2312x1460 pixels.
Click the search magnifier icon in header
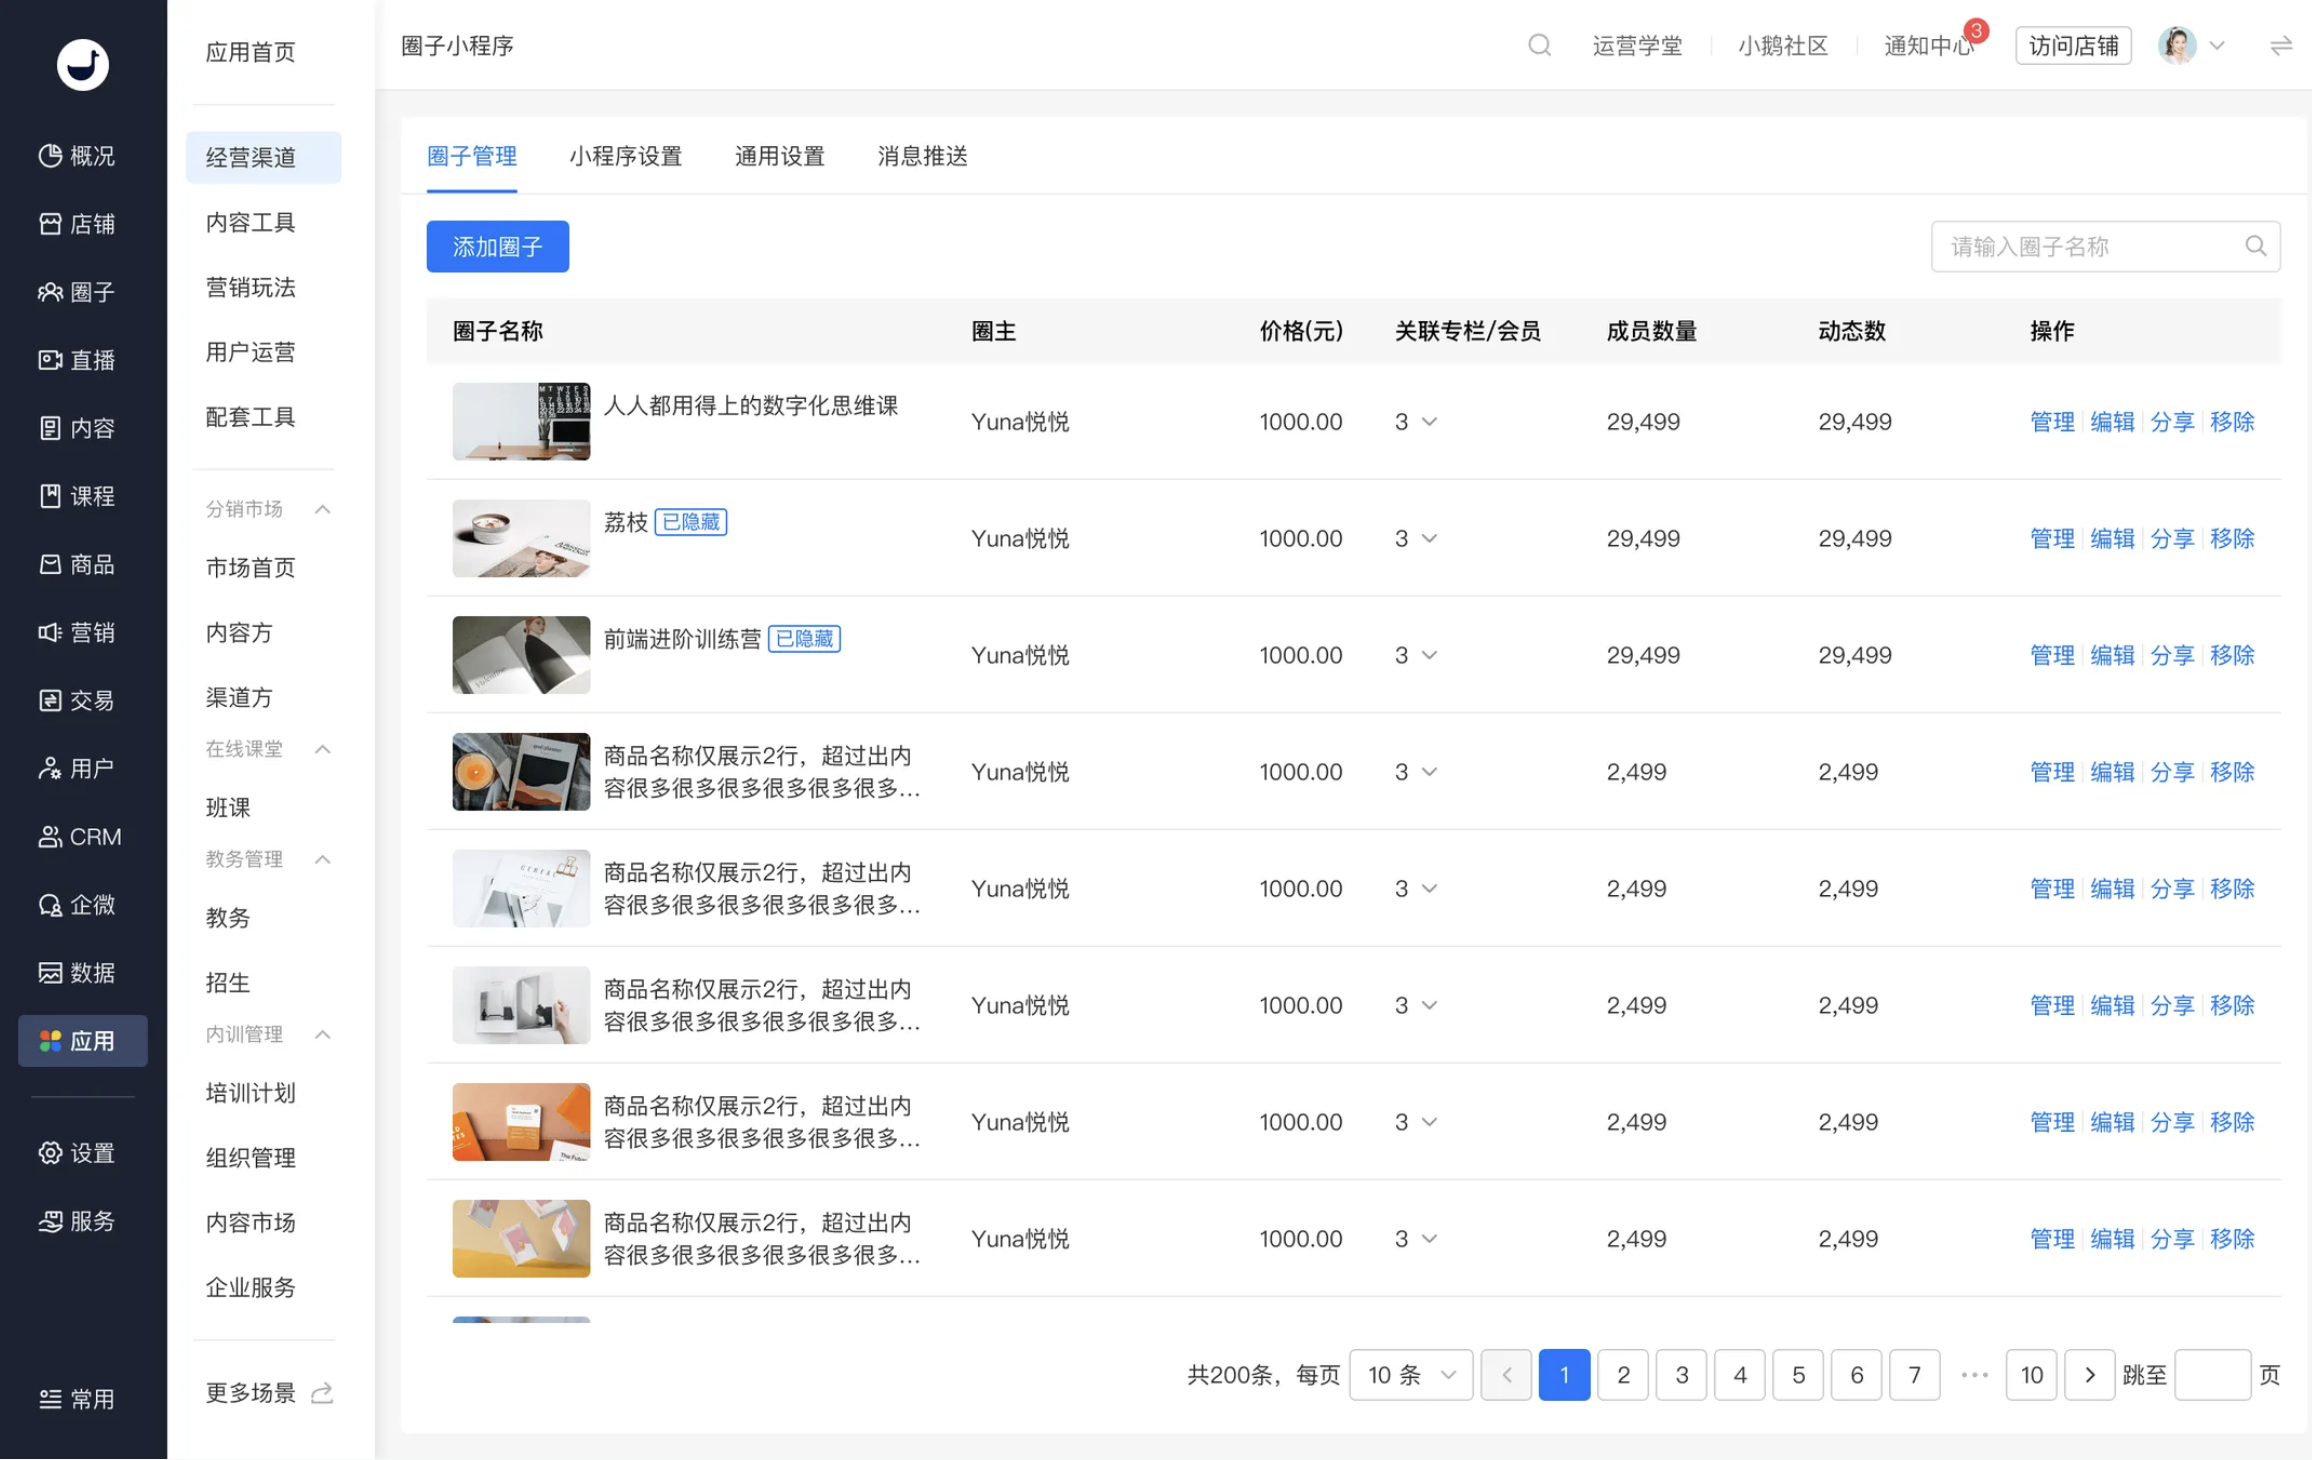(1539, 45)
